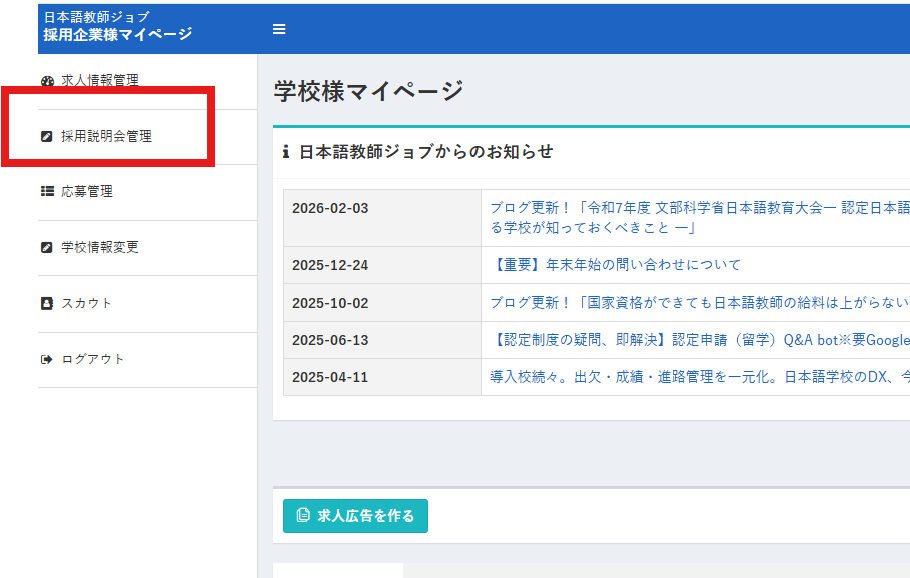Open 採用説明会管理 in the sidebar
The width and height of the screenshot is (910, 578).
point(106,136)
